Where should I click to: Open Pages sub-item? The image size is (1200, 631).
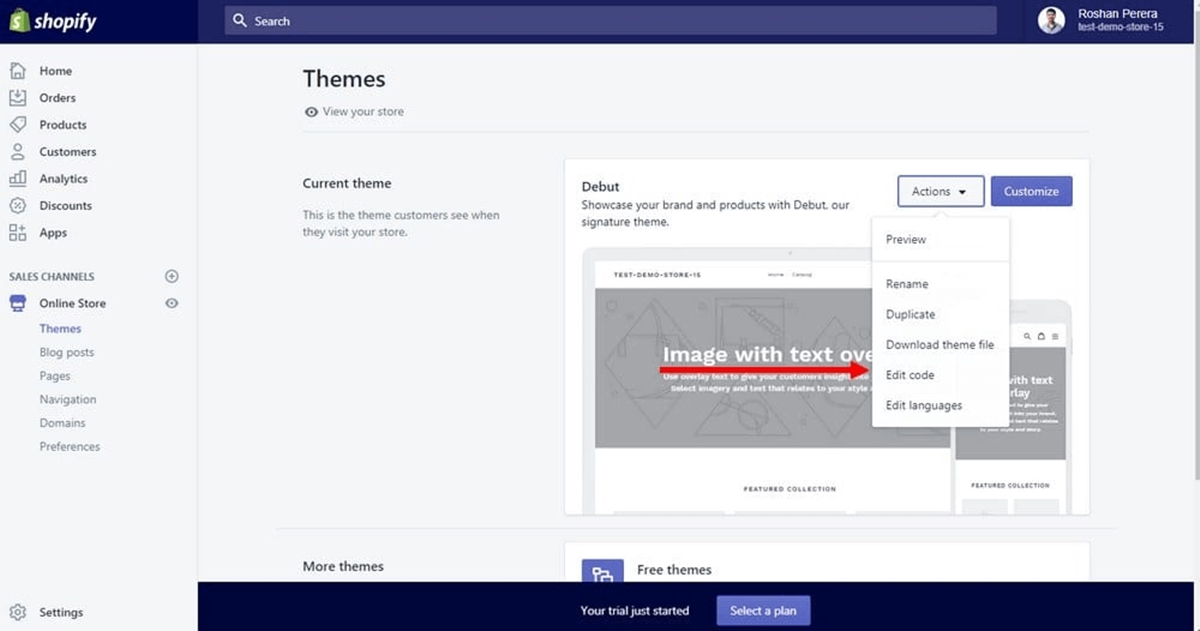55,376
